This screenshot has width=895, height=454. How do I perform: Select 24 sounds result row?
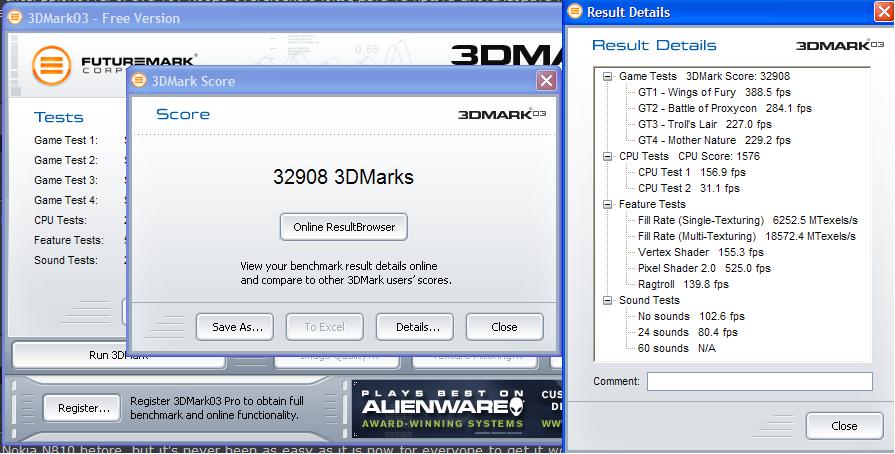688,332
